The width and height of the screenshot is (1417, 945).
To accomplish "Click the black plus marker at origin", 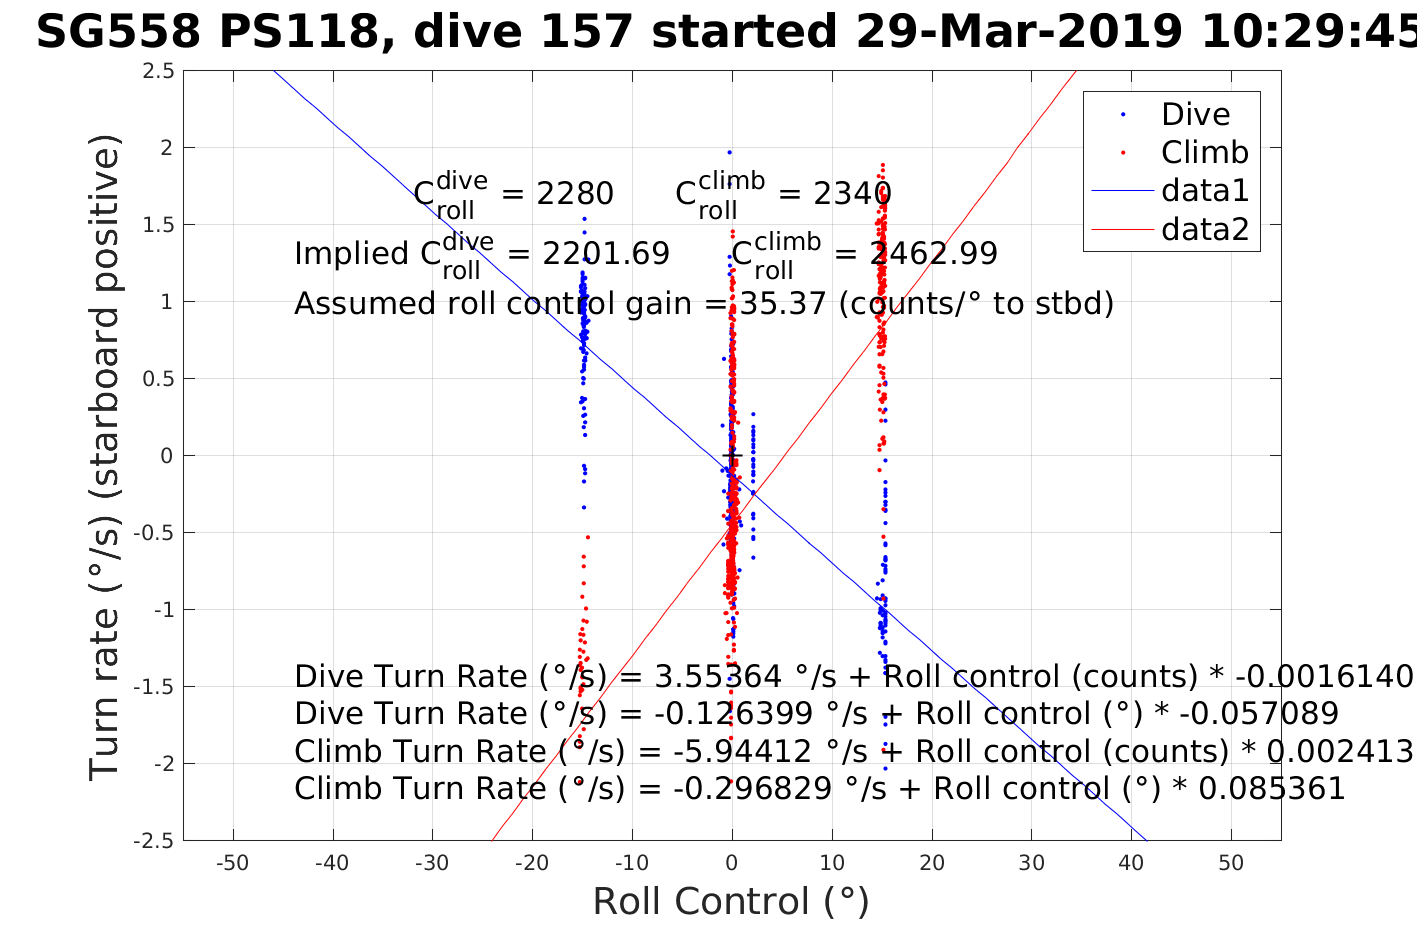I will click(x=732, y=456).
